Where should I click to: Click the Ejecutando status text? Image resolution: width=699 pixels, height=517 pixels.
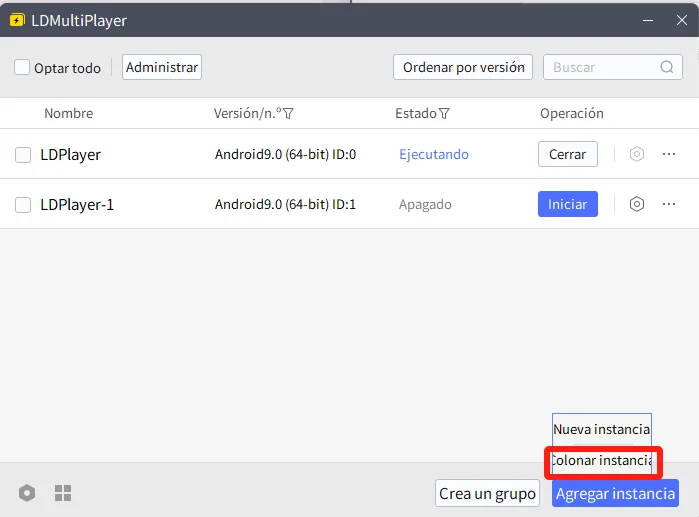434,154
